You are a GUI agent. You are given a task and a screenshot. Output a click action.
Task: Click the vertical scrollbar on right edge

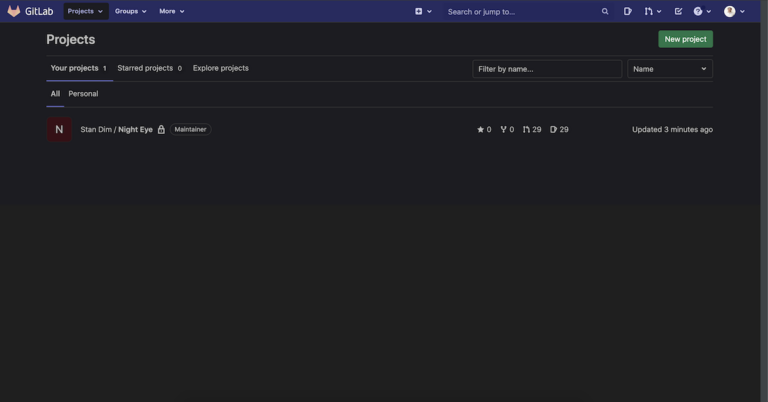764,201
